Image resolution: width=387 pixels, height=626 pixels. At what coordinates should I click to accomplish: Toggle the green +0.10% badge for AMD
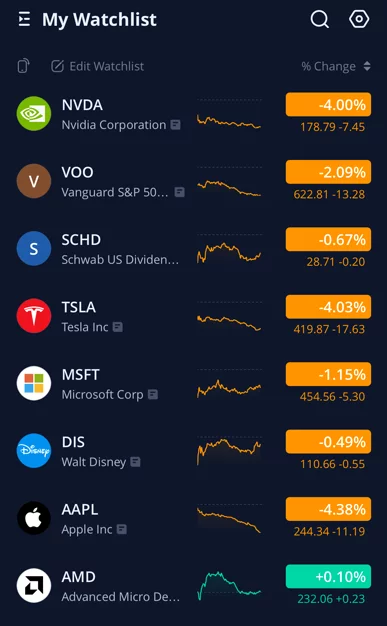click(x=328, y=576)
